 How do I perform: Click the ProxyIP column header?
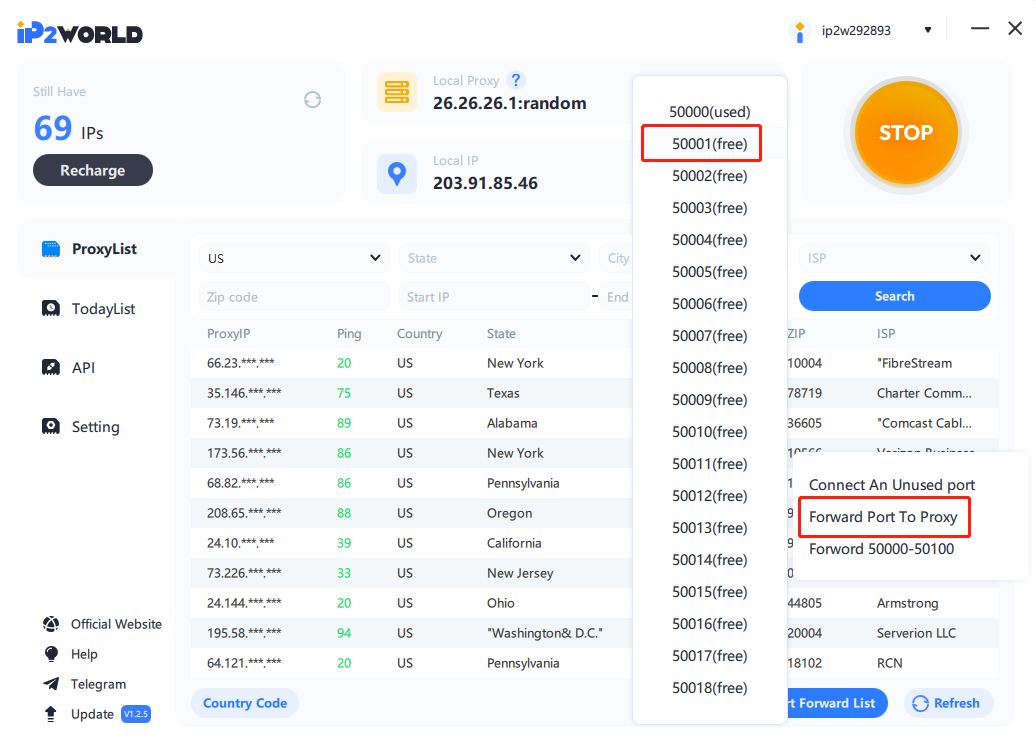pyautogui.click(x=229, y=334)
